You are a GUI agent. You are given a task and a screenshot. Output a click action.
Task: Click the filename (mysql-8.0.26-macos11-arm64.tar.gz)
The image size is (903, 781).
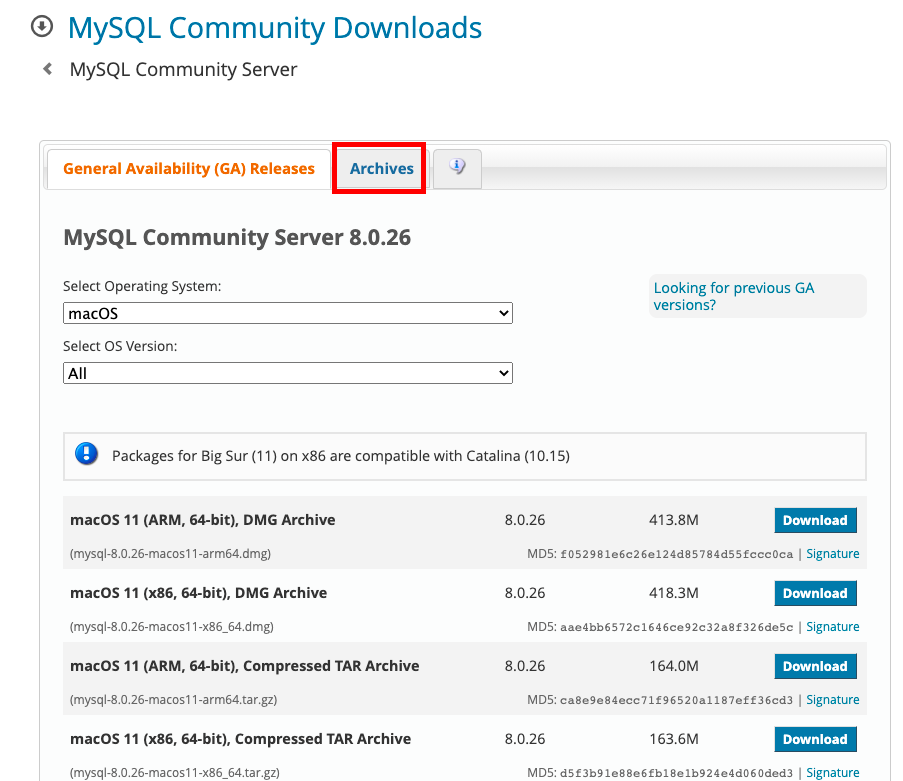[173, 700]
